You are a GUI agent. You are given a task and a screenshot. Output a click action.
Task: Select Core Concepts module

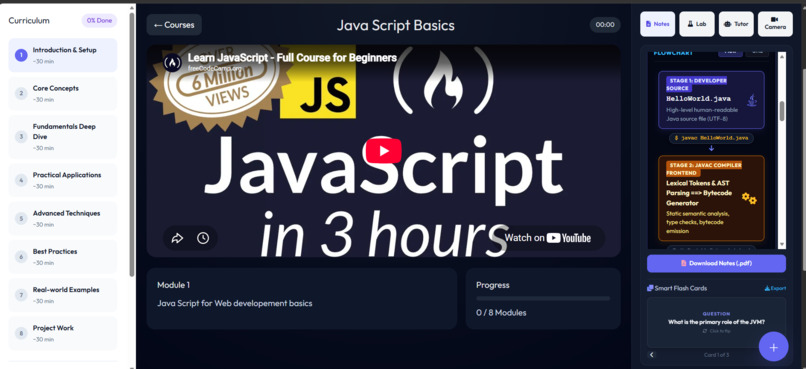pos(63,93)
